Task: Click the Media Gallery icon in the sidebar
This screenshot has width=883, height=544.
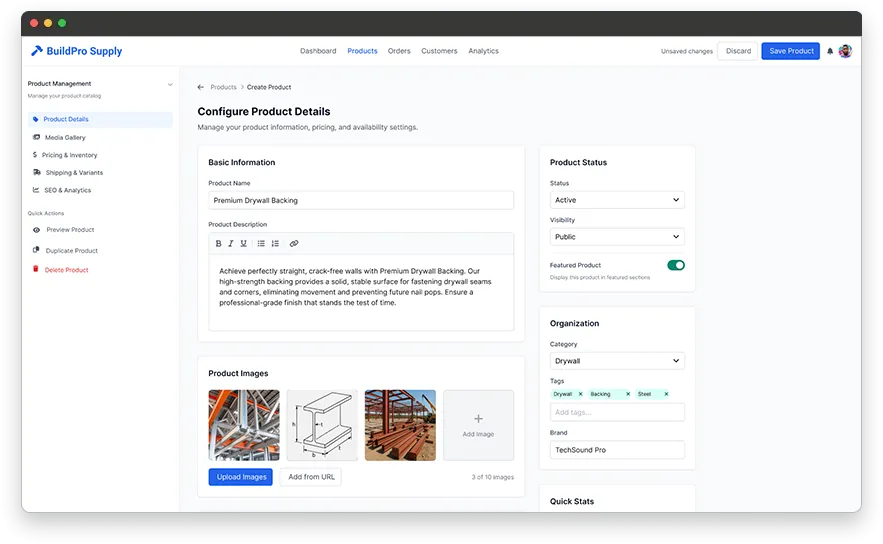Action: (x=36, y=137)
